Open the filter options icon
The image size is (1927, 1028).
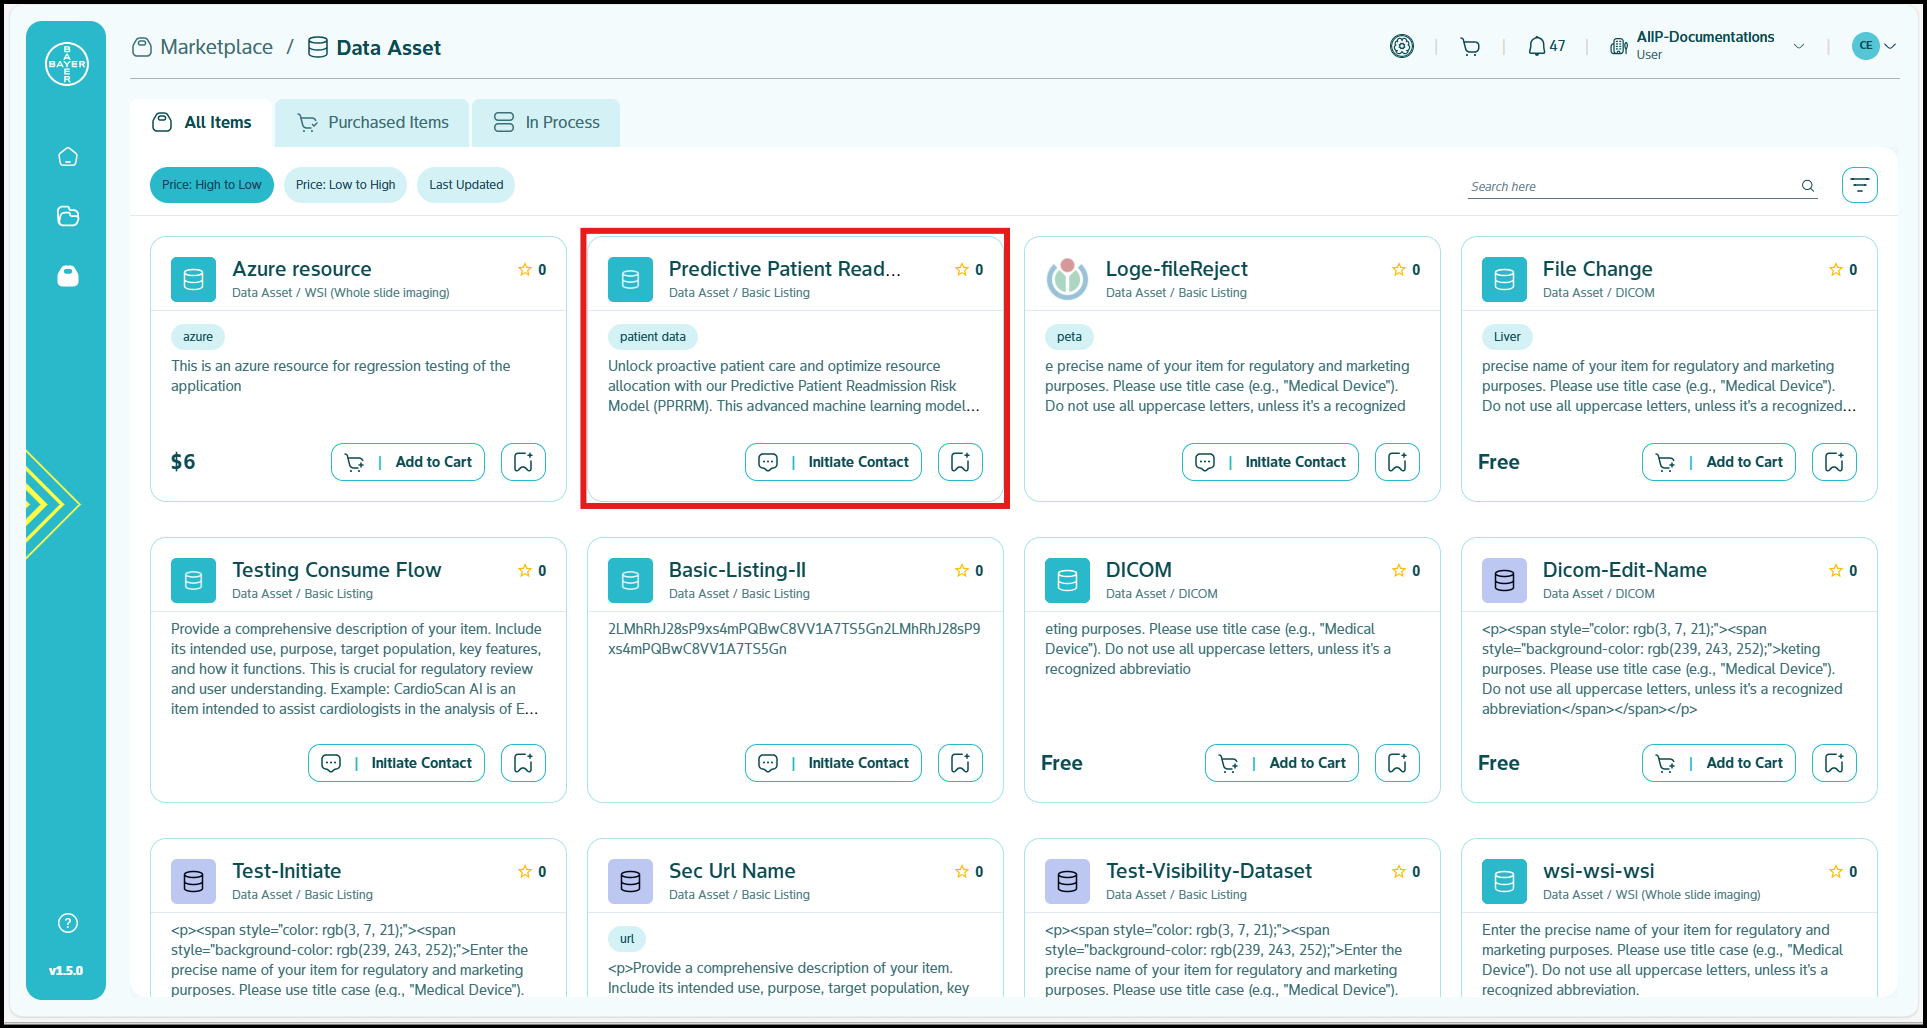tap(1859, 185)
